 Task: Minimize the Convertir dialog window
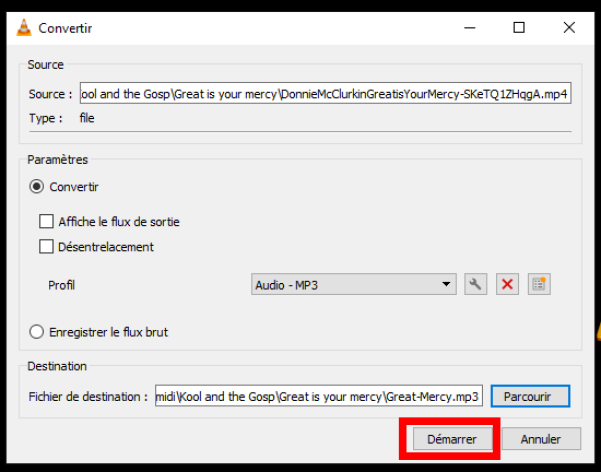pos(473,27)
